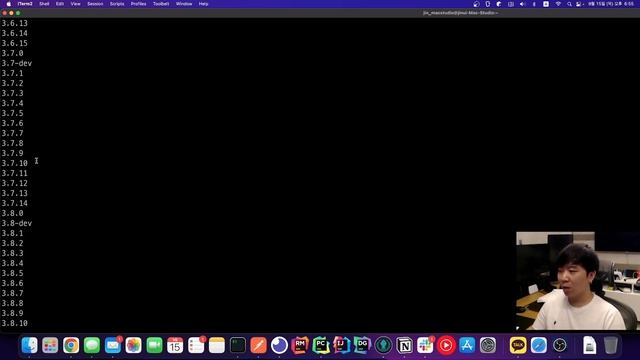Open Slack from the dock
640x360 pixels.
pos(425,345)
